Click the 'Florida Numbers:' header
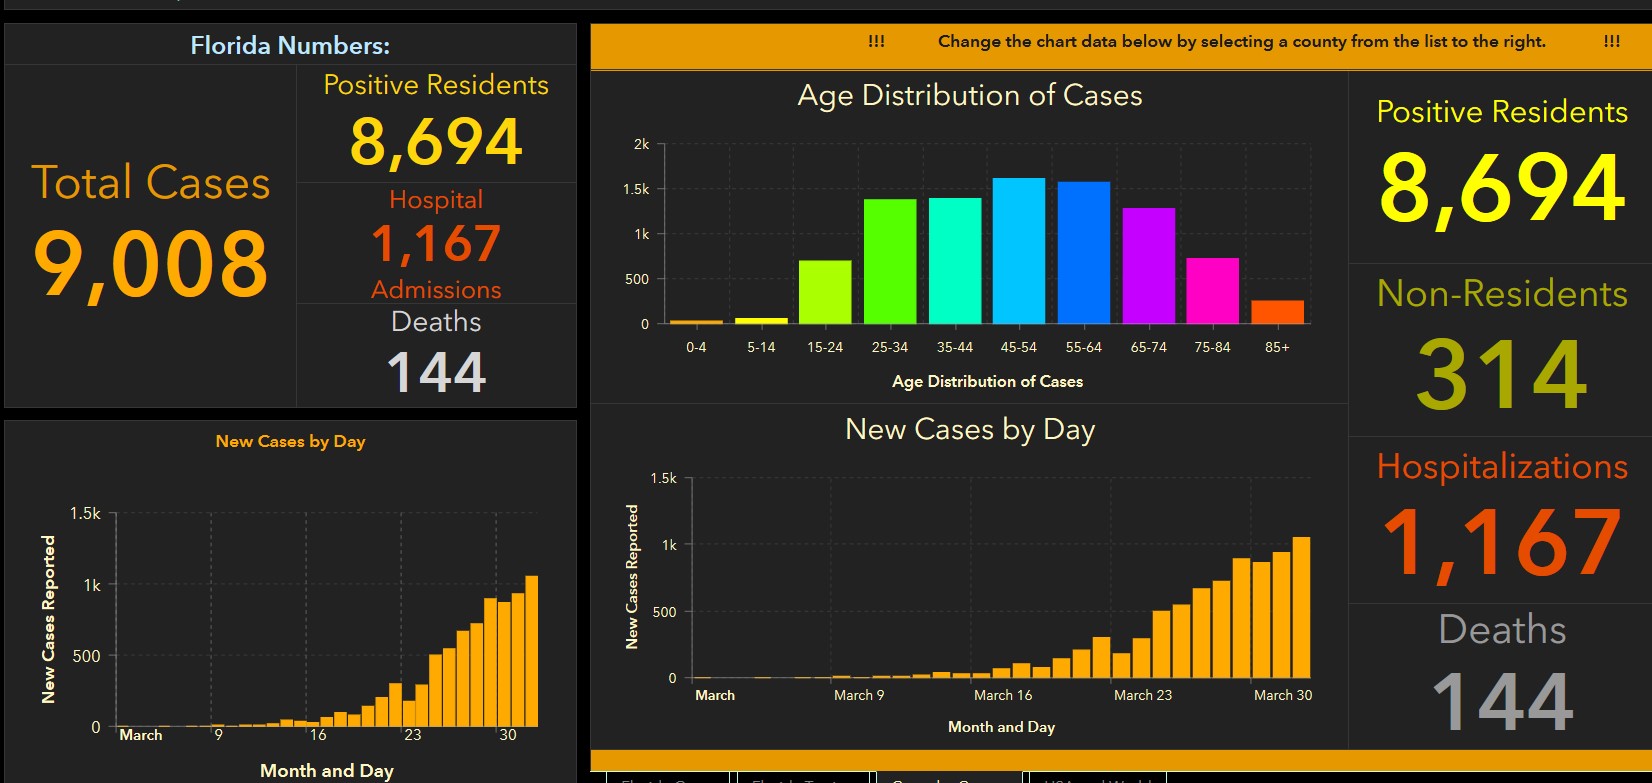Image resolution: width=1652 pixels, height=783 pixels. pyautogui.click(x=290, y=46)
